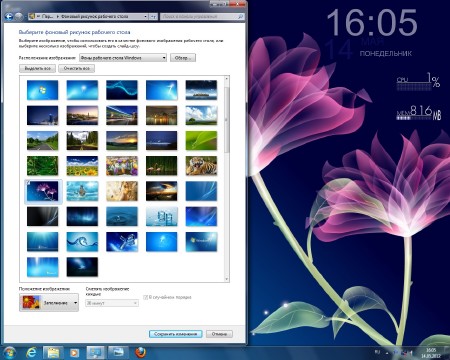Select the ocean wave splash wallpaper
This screenshot has width=450, height=360.
point(82,242)
